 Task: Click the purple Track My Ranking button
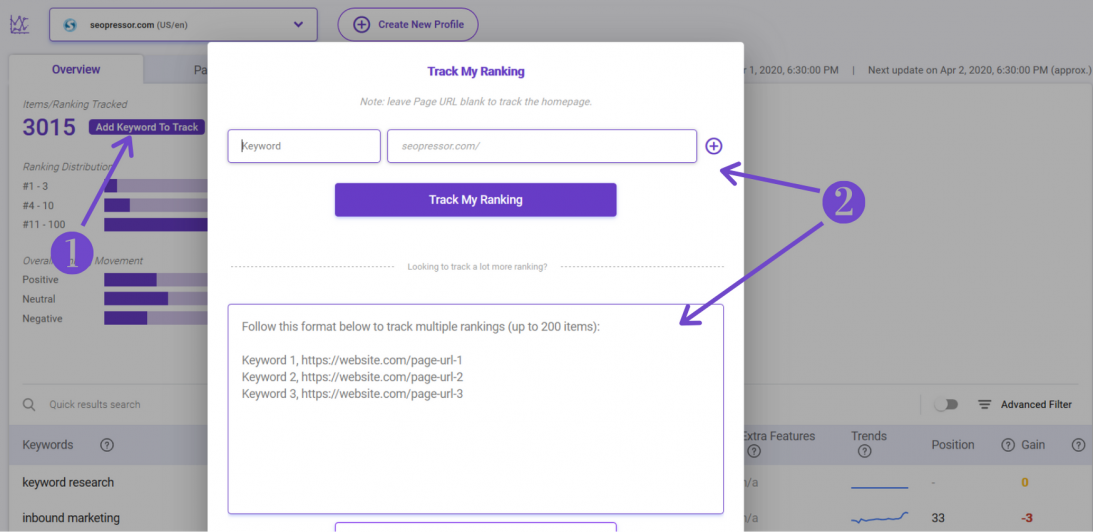475,199
